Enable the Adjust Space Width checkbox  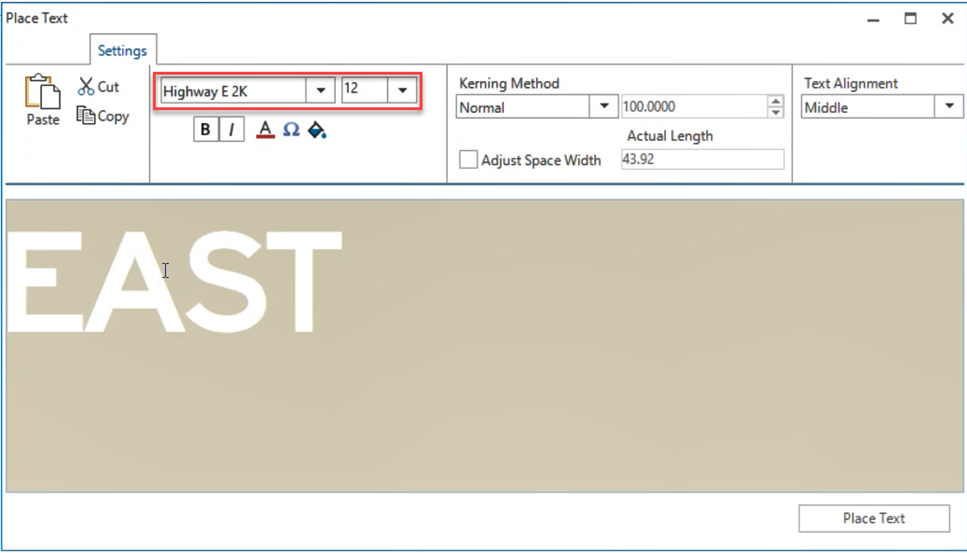coord(468,160)
